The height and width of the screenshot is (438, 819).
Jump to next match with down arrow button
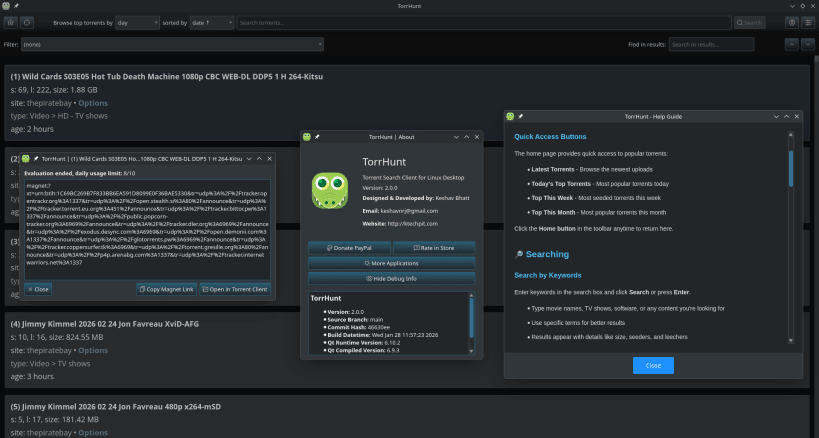(808, 44)
